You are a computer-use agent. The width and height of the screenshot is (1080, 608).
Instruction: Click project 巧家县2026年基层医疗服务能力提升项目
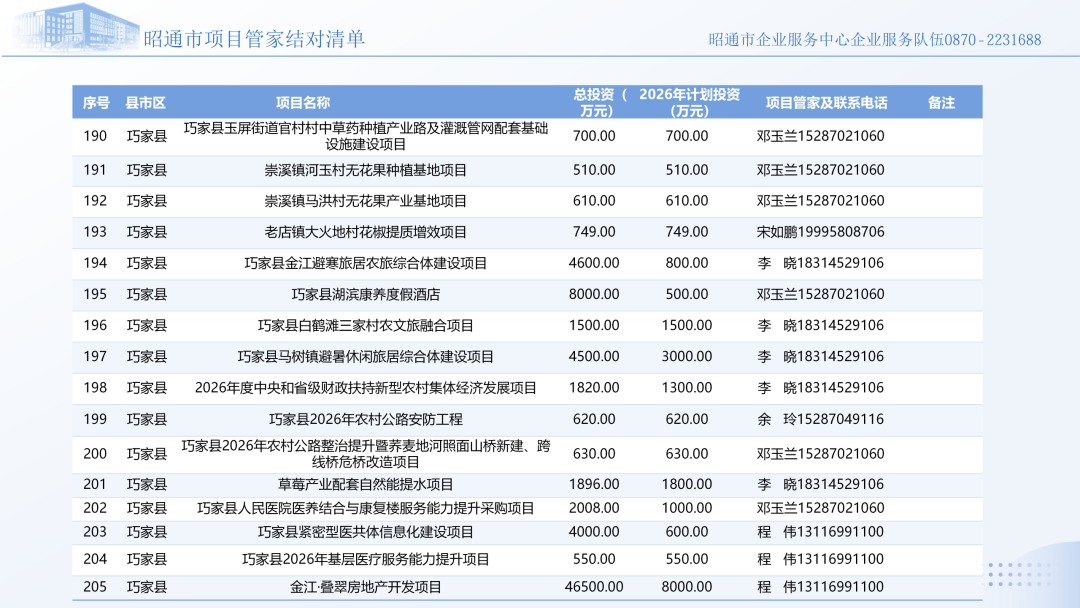tap(366, 559)
